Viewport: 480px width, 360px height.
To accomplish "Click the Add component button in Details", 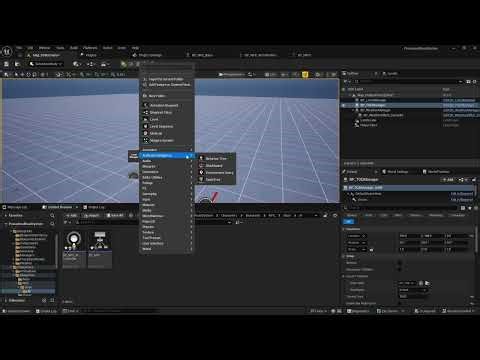I will pos(448,180).
